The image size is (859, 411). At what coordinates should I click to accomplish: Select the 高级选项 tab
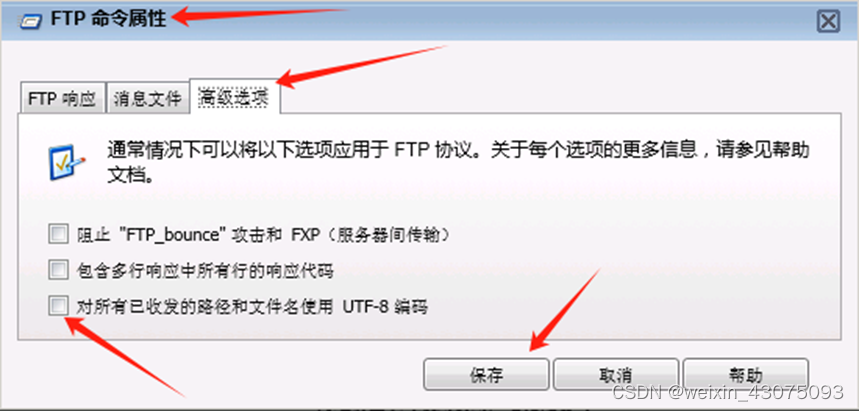(x=234, y=96)
